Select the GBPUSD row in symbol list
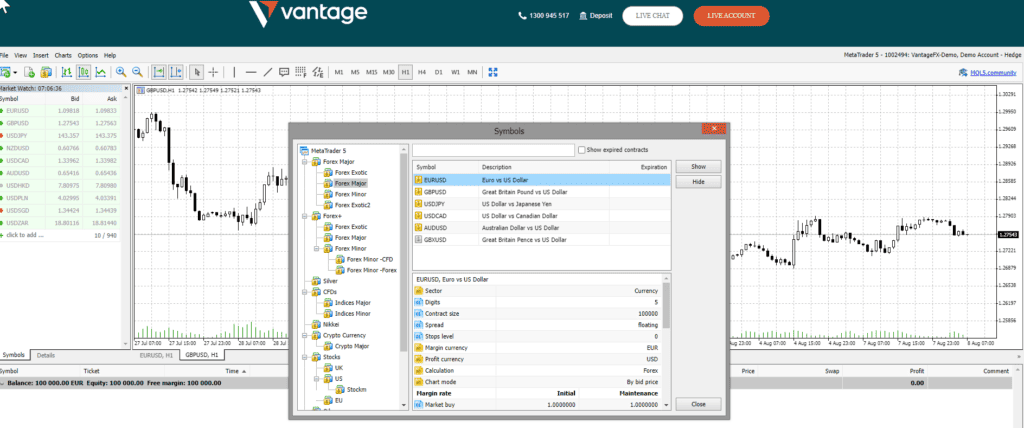 click(x=540, y=191)
